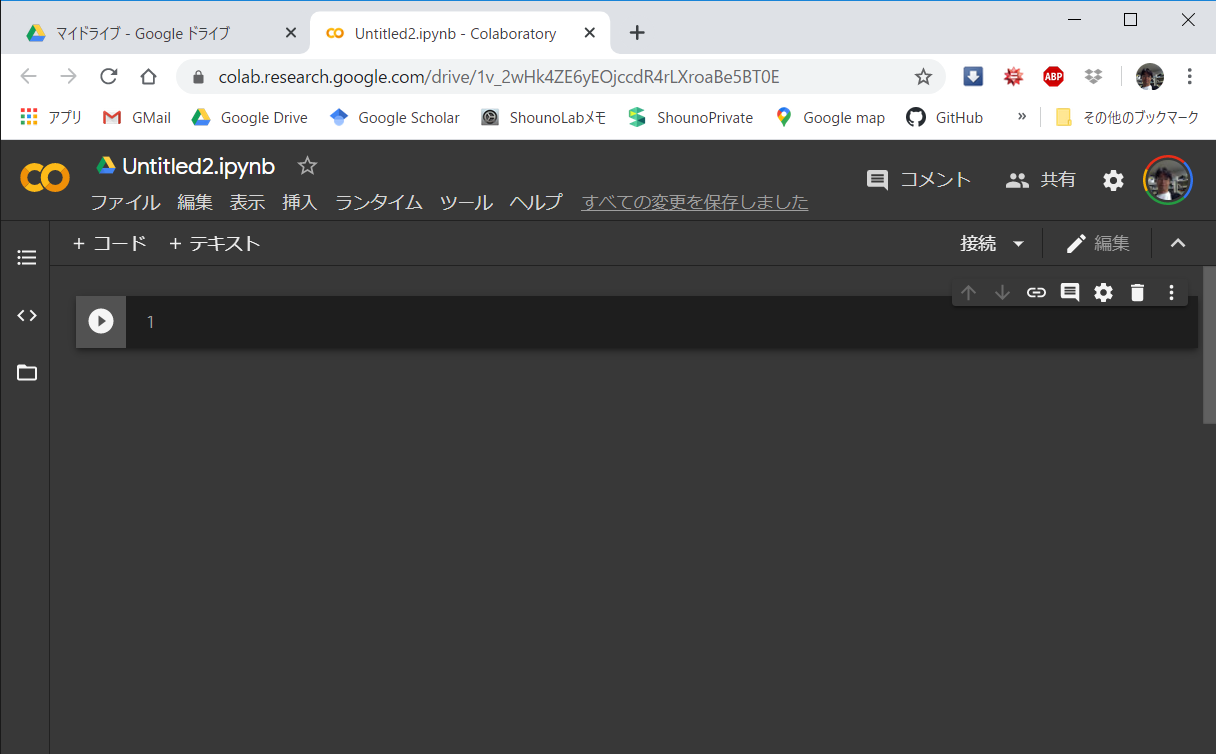This screenshot has height=754, width=1216.
Task: Open the AdBlock Plus extension icon
Action: click(x=1053, y=77)
